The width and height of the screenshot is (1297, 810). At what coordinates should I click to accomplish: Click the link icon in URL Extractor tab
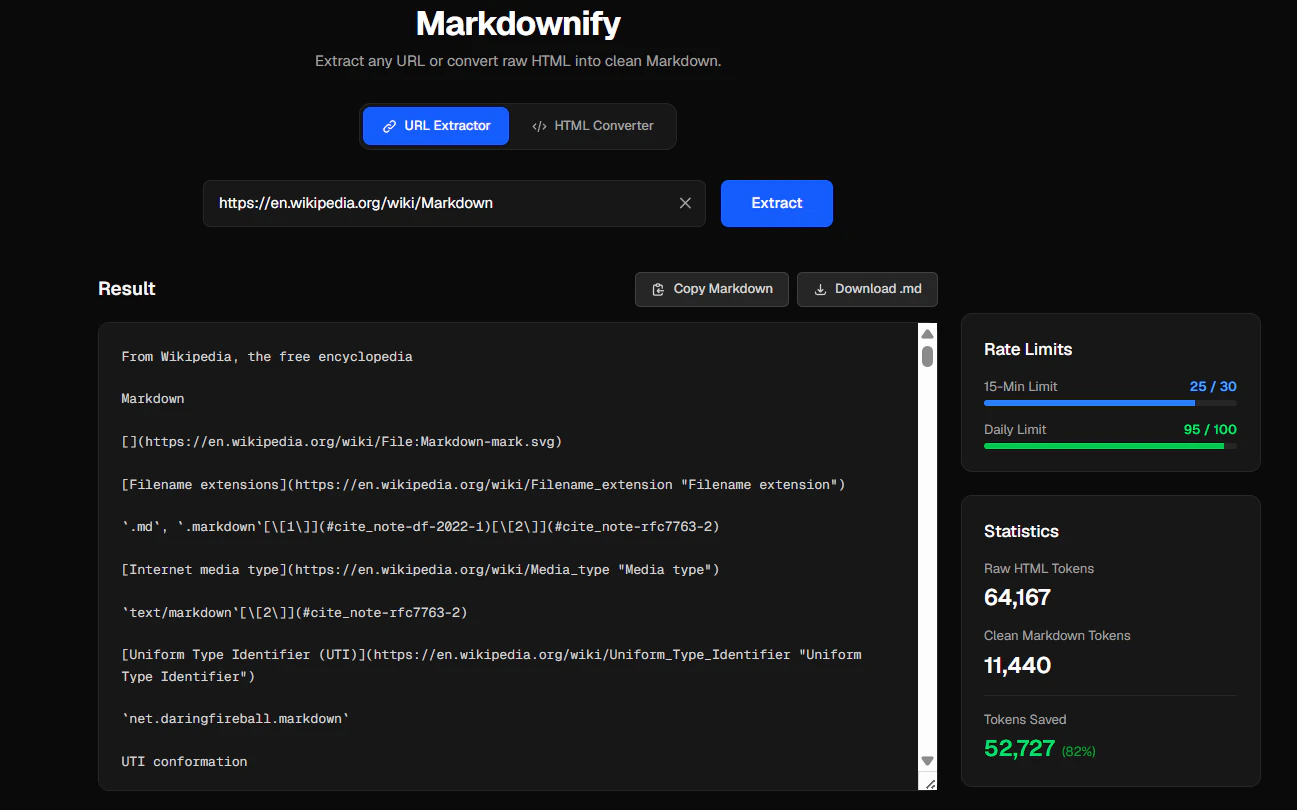click(x=390, y=126)
